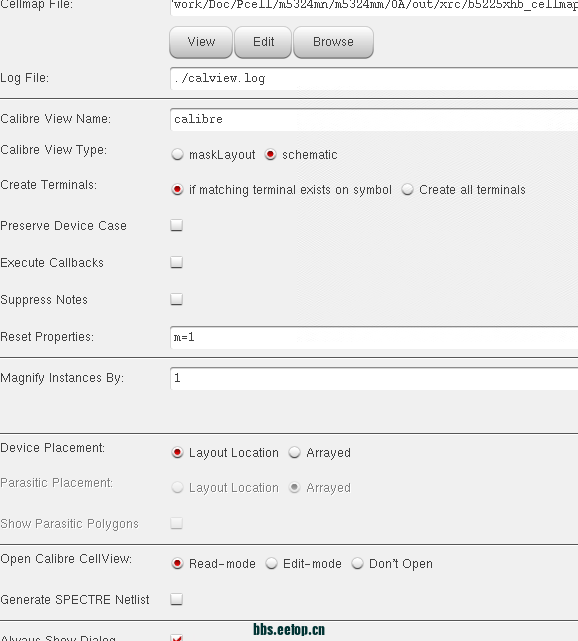
Task: Enable Generate SPECTRE Netlist checkbox
Action: click(x=177, y=599)
